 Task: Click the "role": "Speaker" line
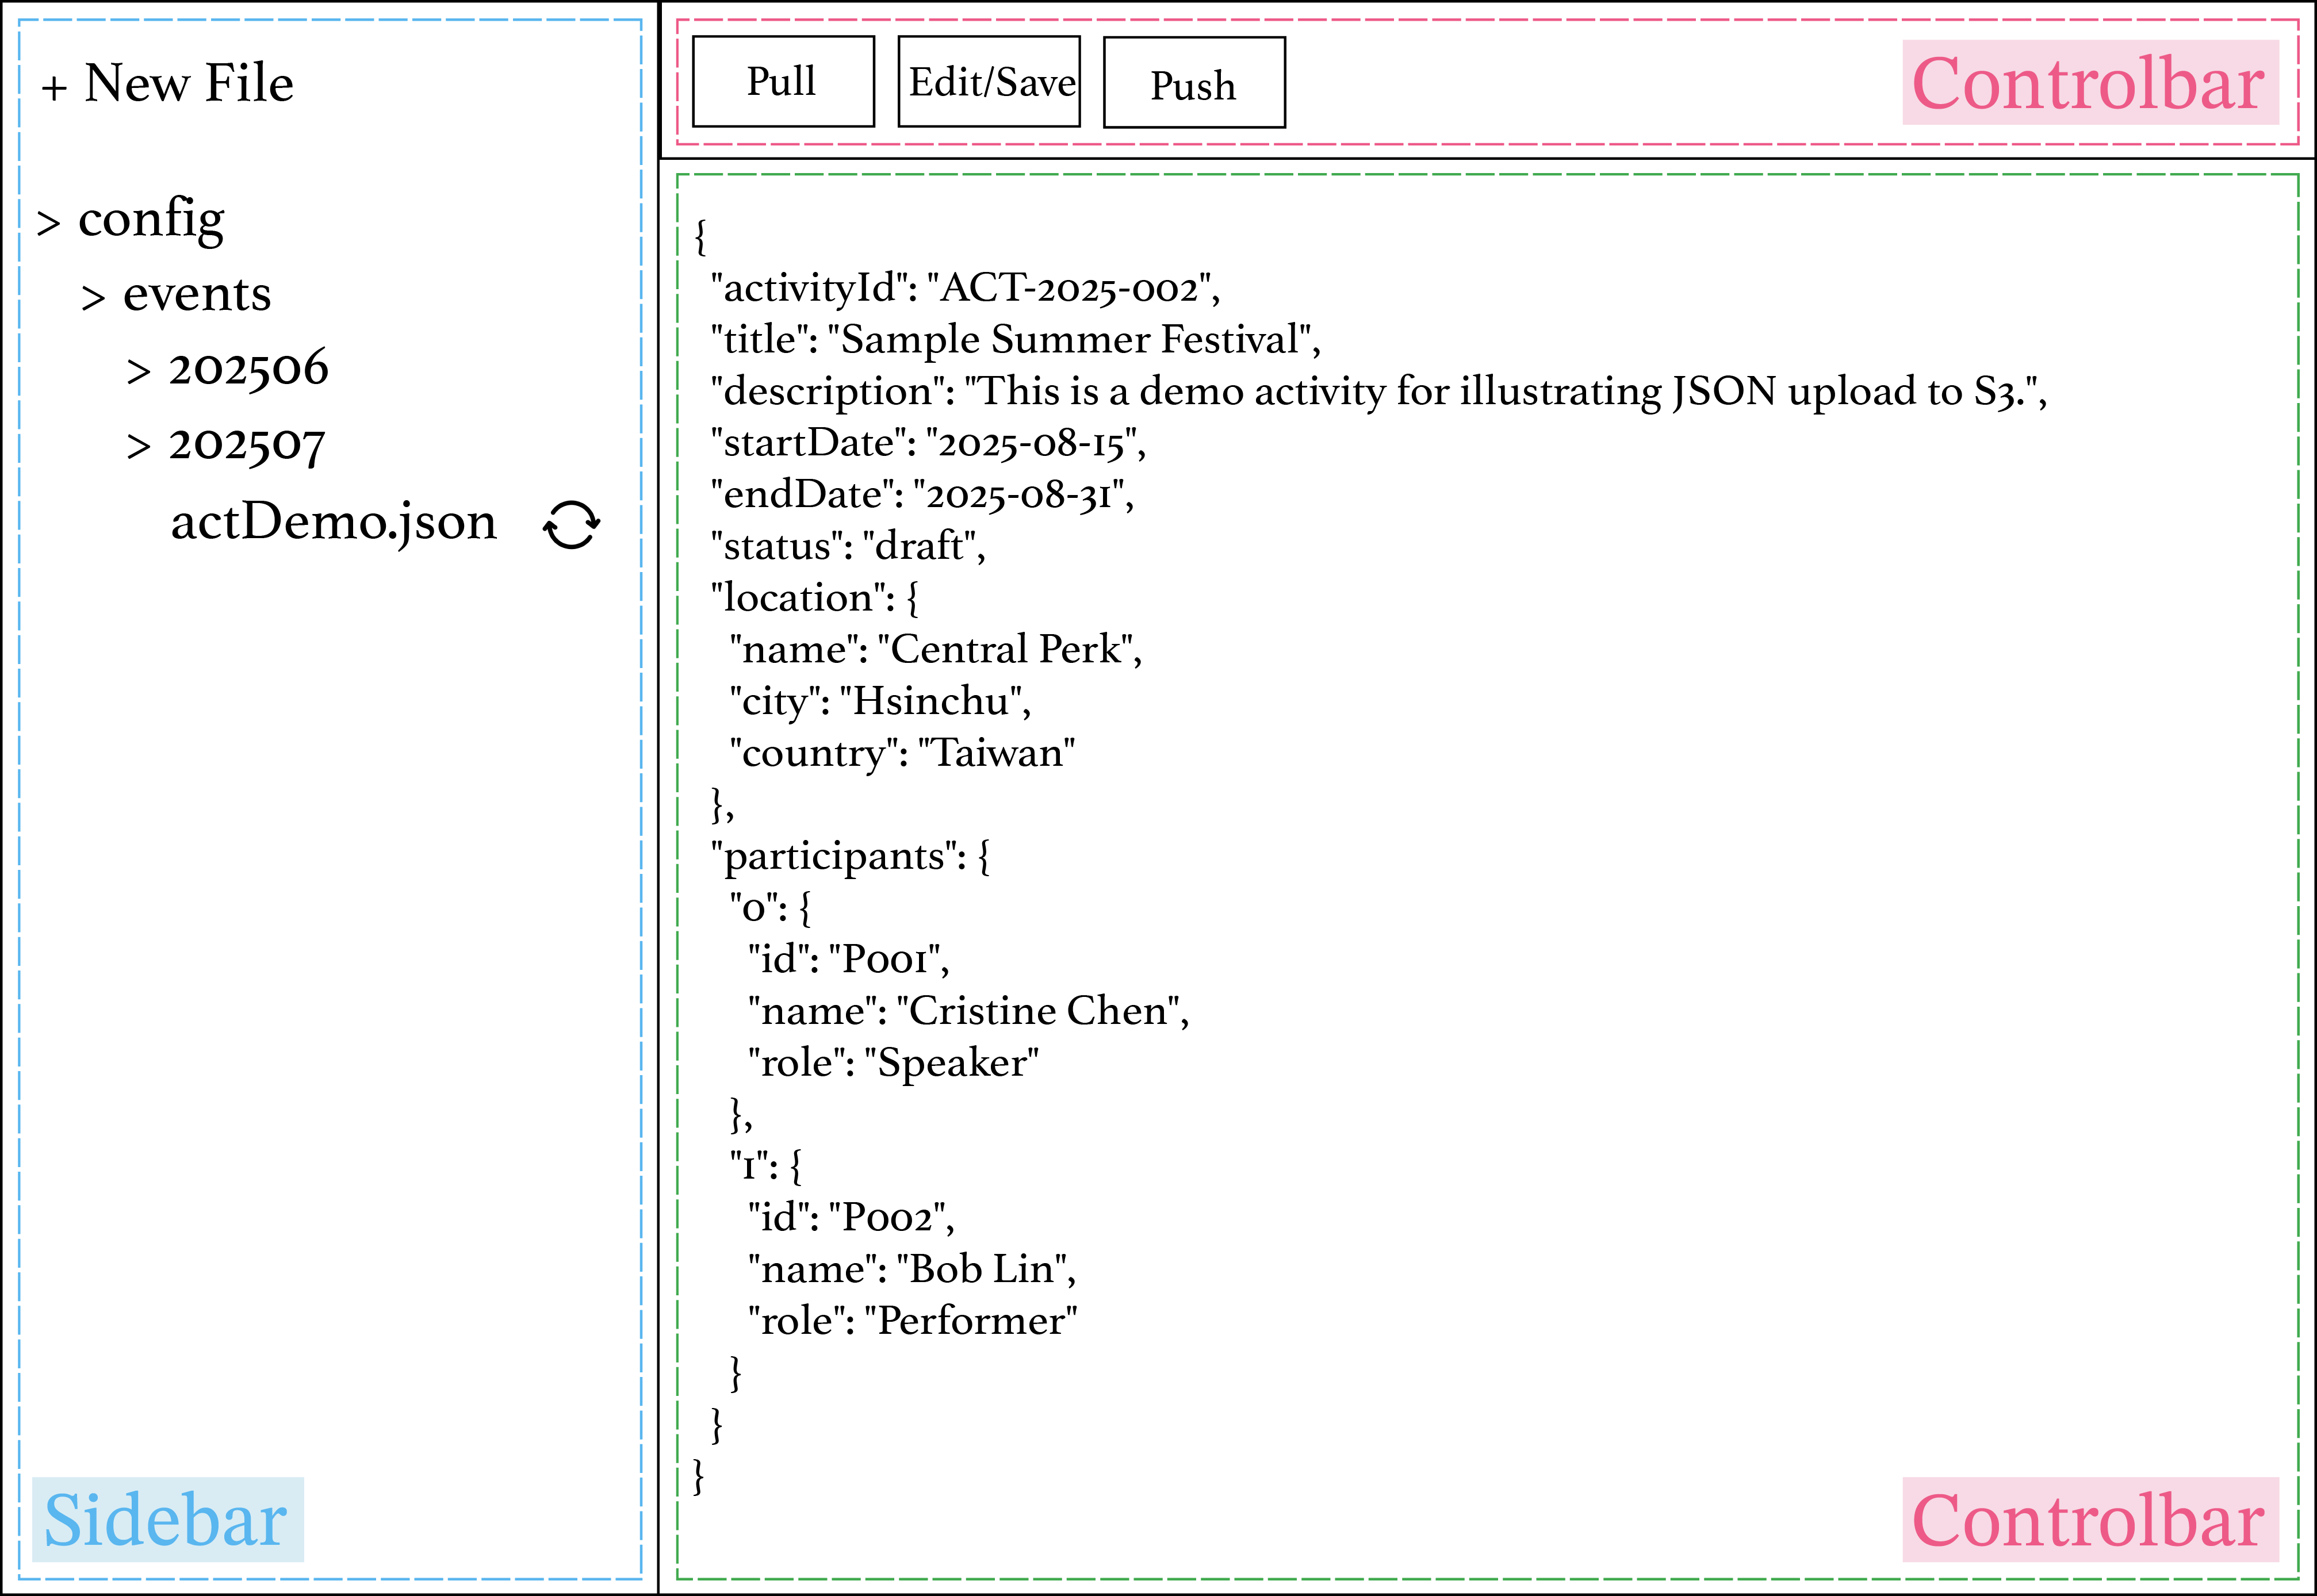coord(893,1064)
